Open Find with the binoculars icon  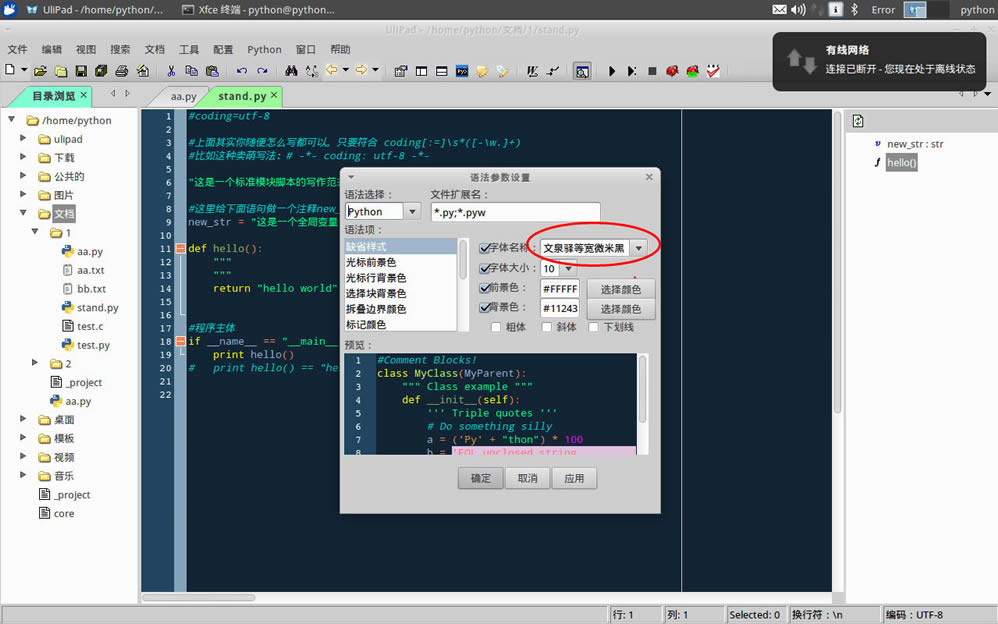291,71
